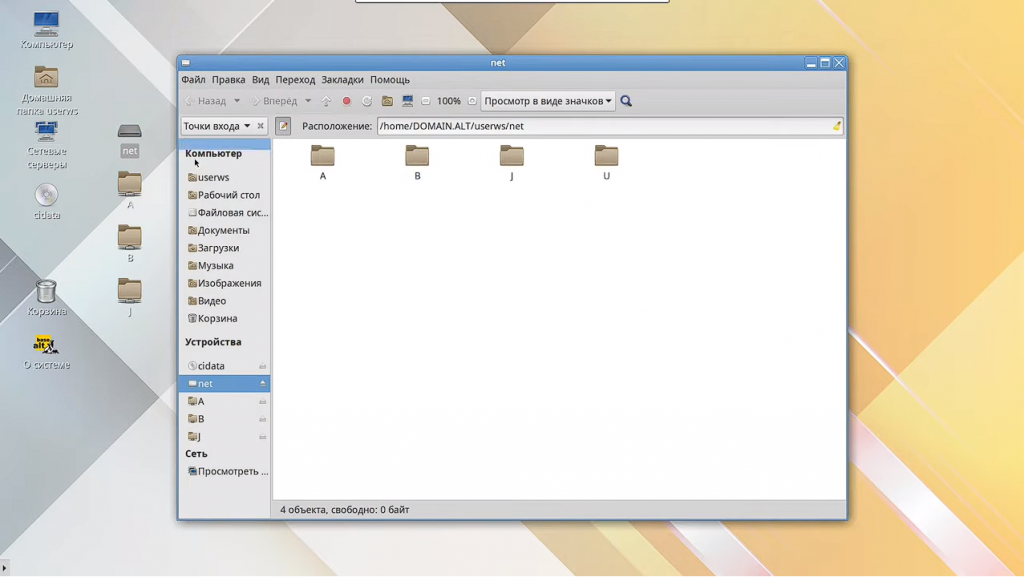The image size is (1024, 577).
Task: Select Рабочий стол in the sidebar
Action: tap(225, 195)
